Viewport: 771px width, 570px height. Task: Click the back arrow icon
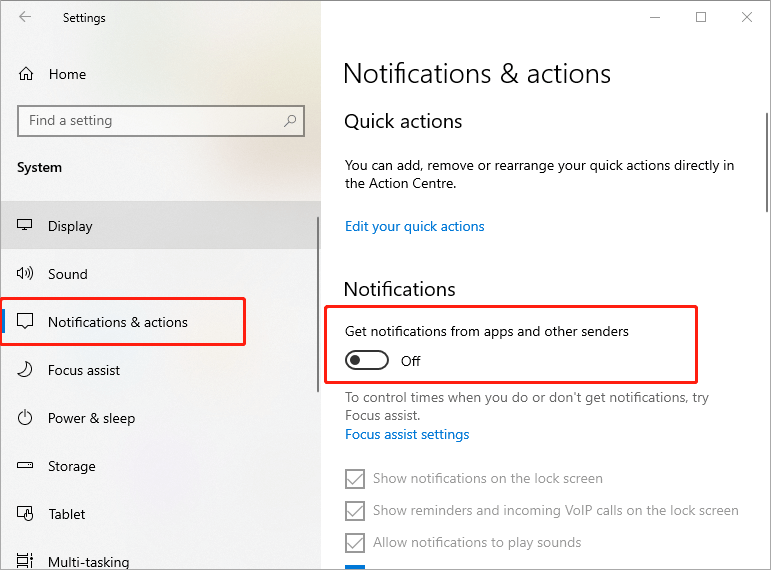[25, 17]
